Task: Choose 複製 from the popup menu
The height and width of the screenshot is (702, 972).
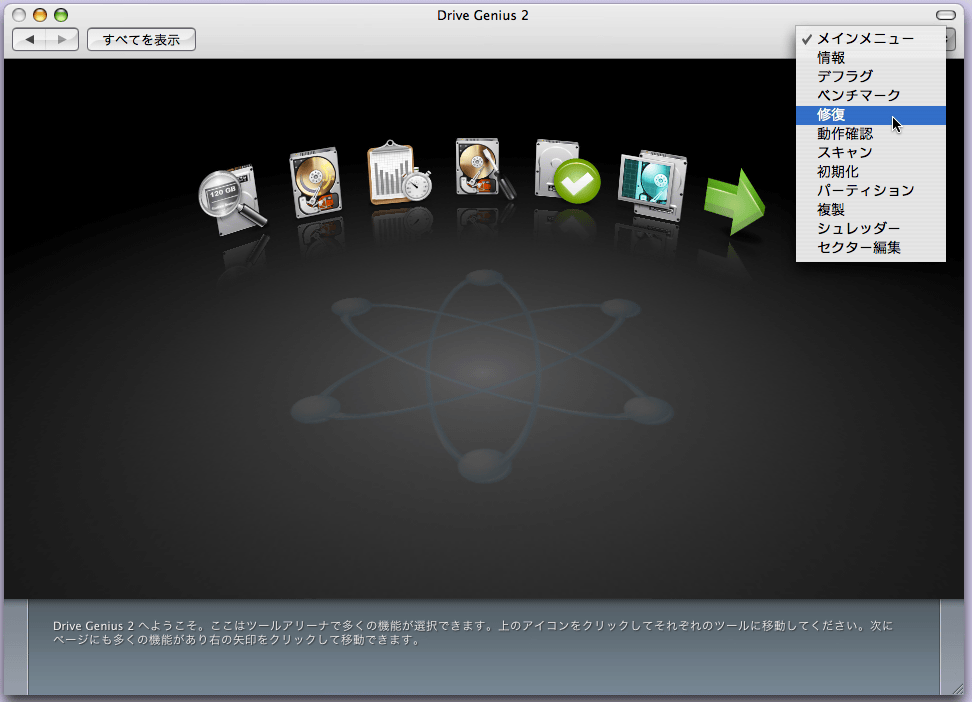Action: (871, 210)
